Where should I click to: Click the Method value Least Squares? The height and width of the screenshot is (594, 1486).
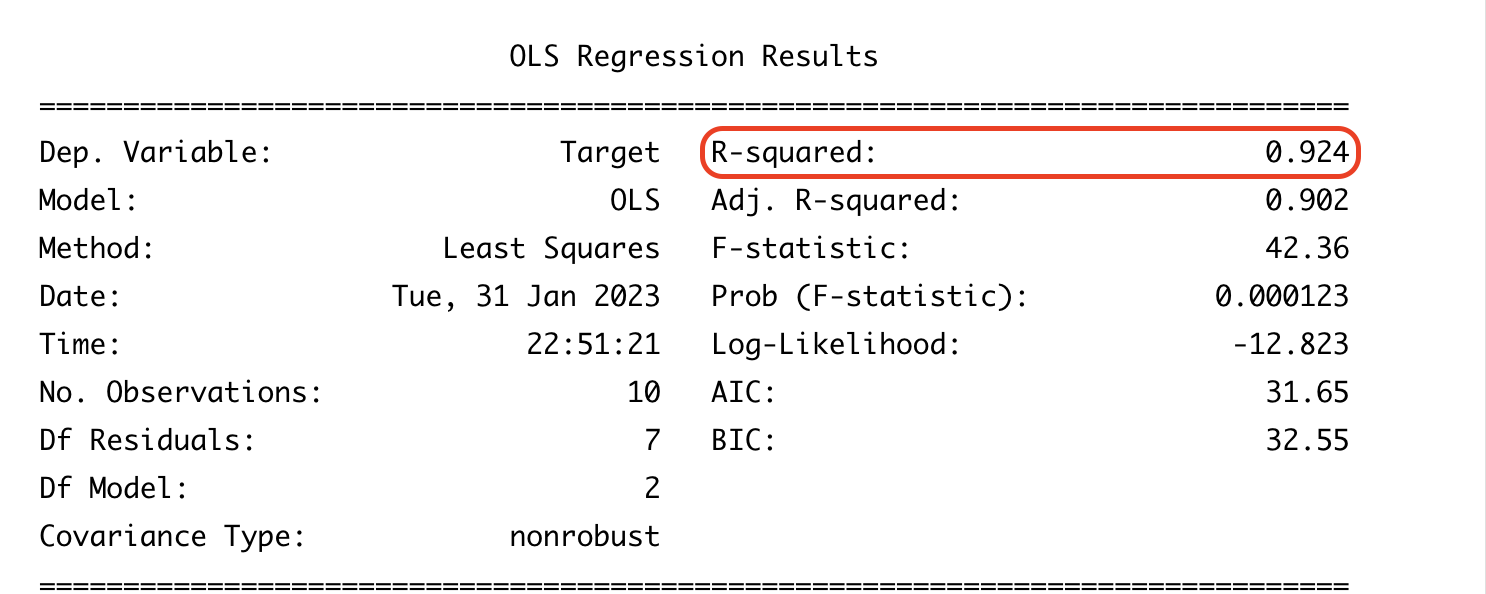pyautogui.click(x=552, y=250)
